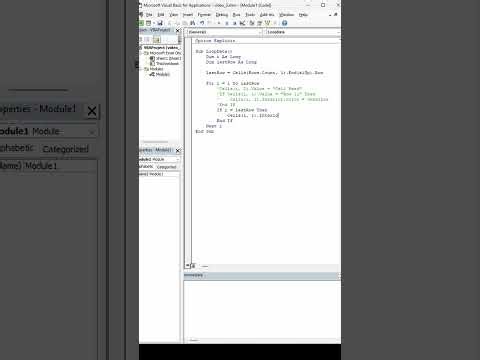
Task: Open the Insert menu
Action: point(188,15)
